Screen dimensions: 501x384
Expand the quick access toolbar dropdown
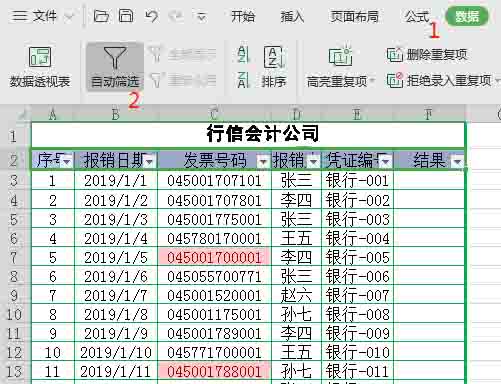(201, 16)
